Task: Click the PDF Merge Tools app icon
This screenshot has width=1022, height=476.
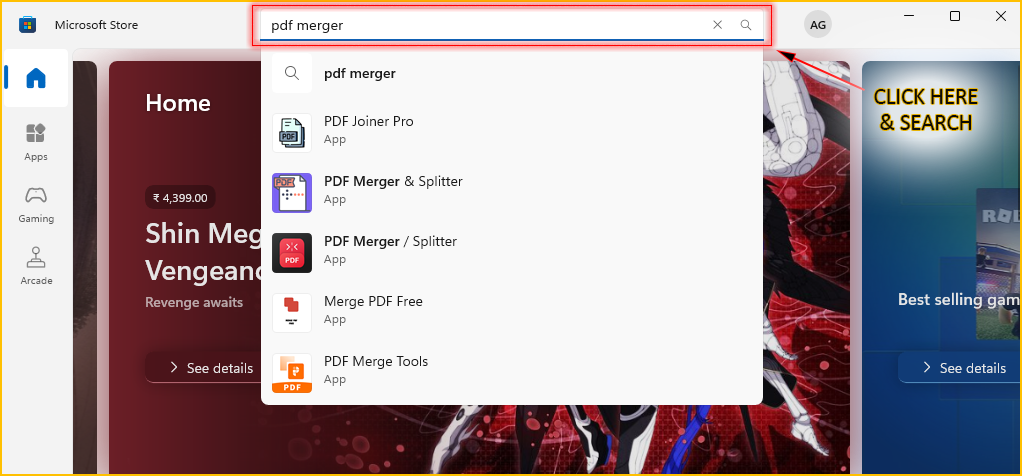Action: pos(292,372)
